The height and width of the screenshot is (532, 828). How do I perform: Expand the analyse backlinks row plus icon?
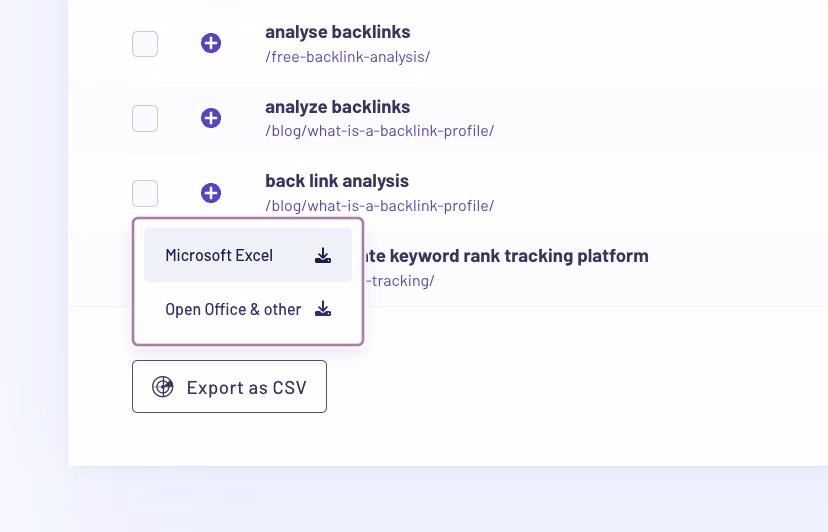[211, 43]
